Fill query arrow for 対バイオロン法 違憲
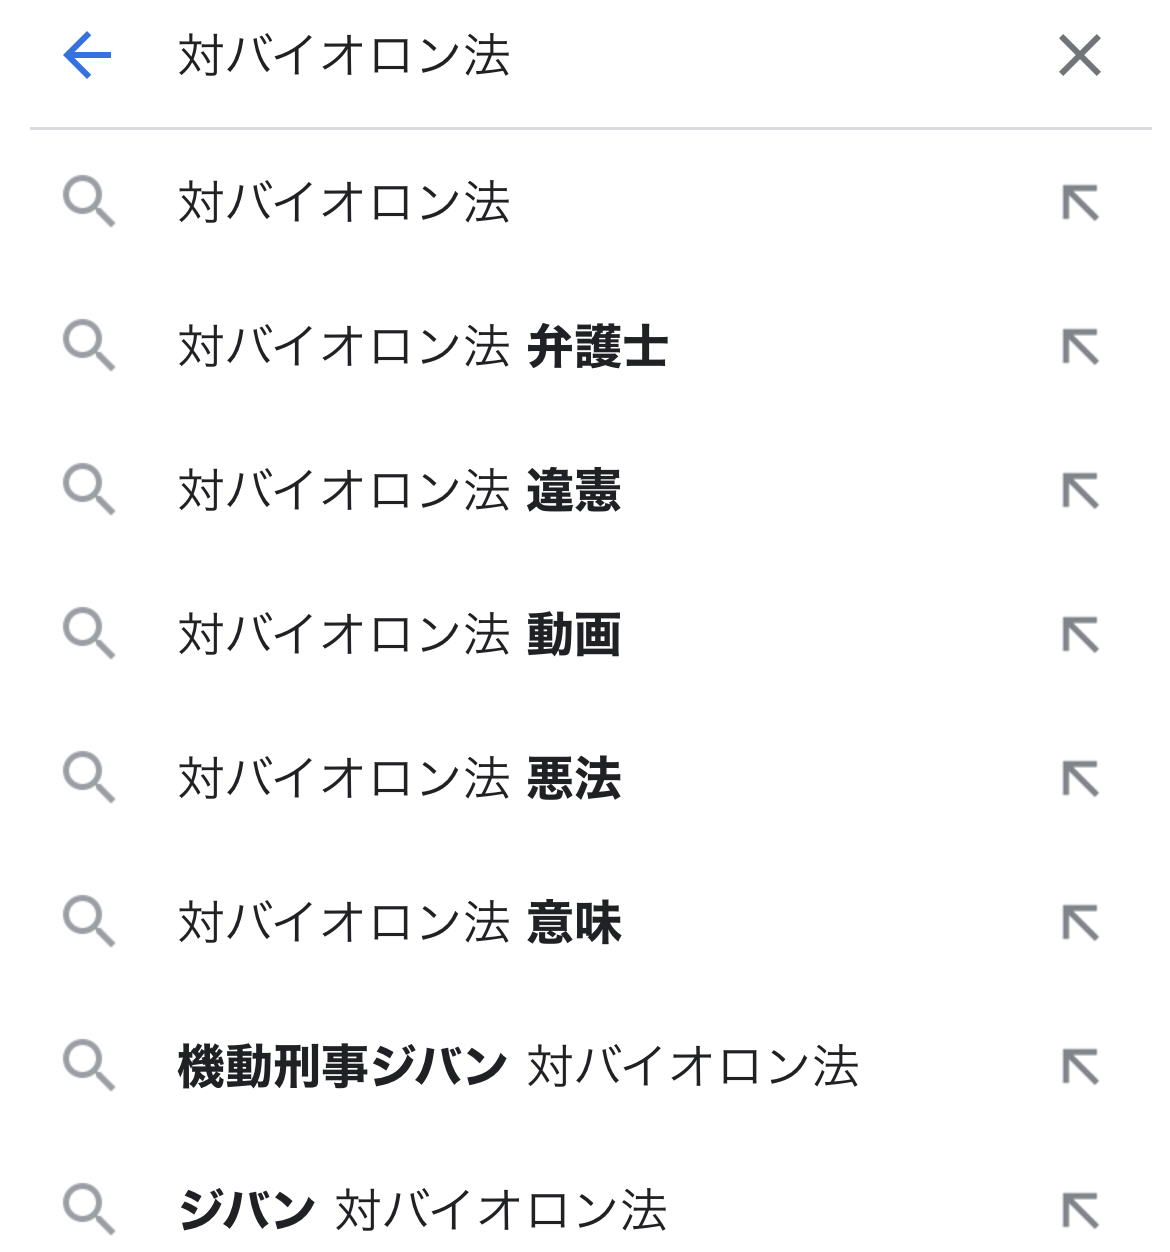Viewport: 1170px width, 1252px height. pos(1080,491)
